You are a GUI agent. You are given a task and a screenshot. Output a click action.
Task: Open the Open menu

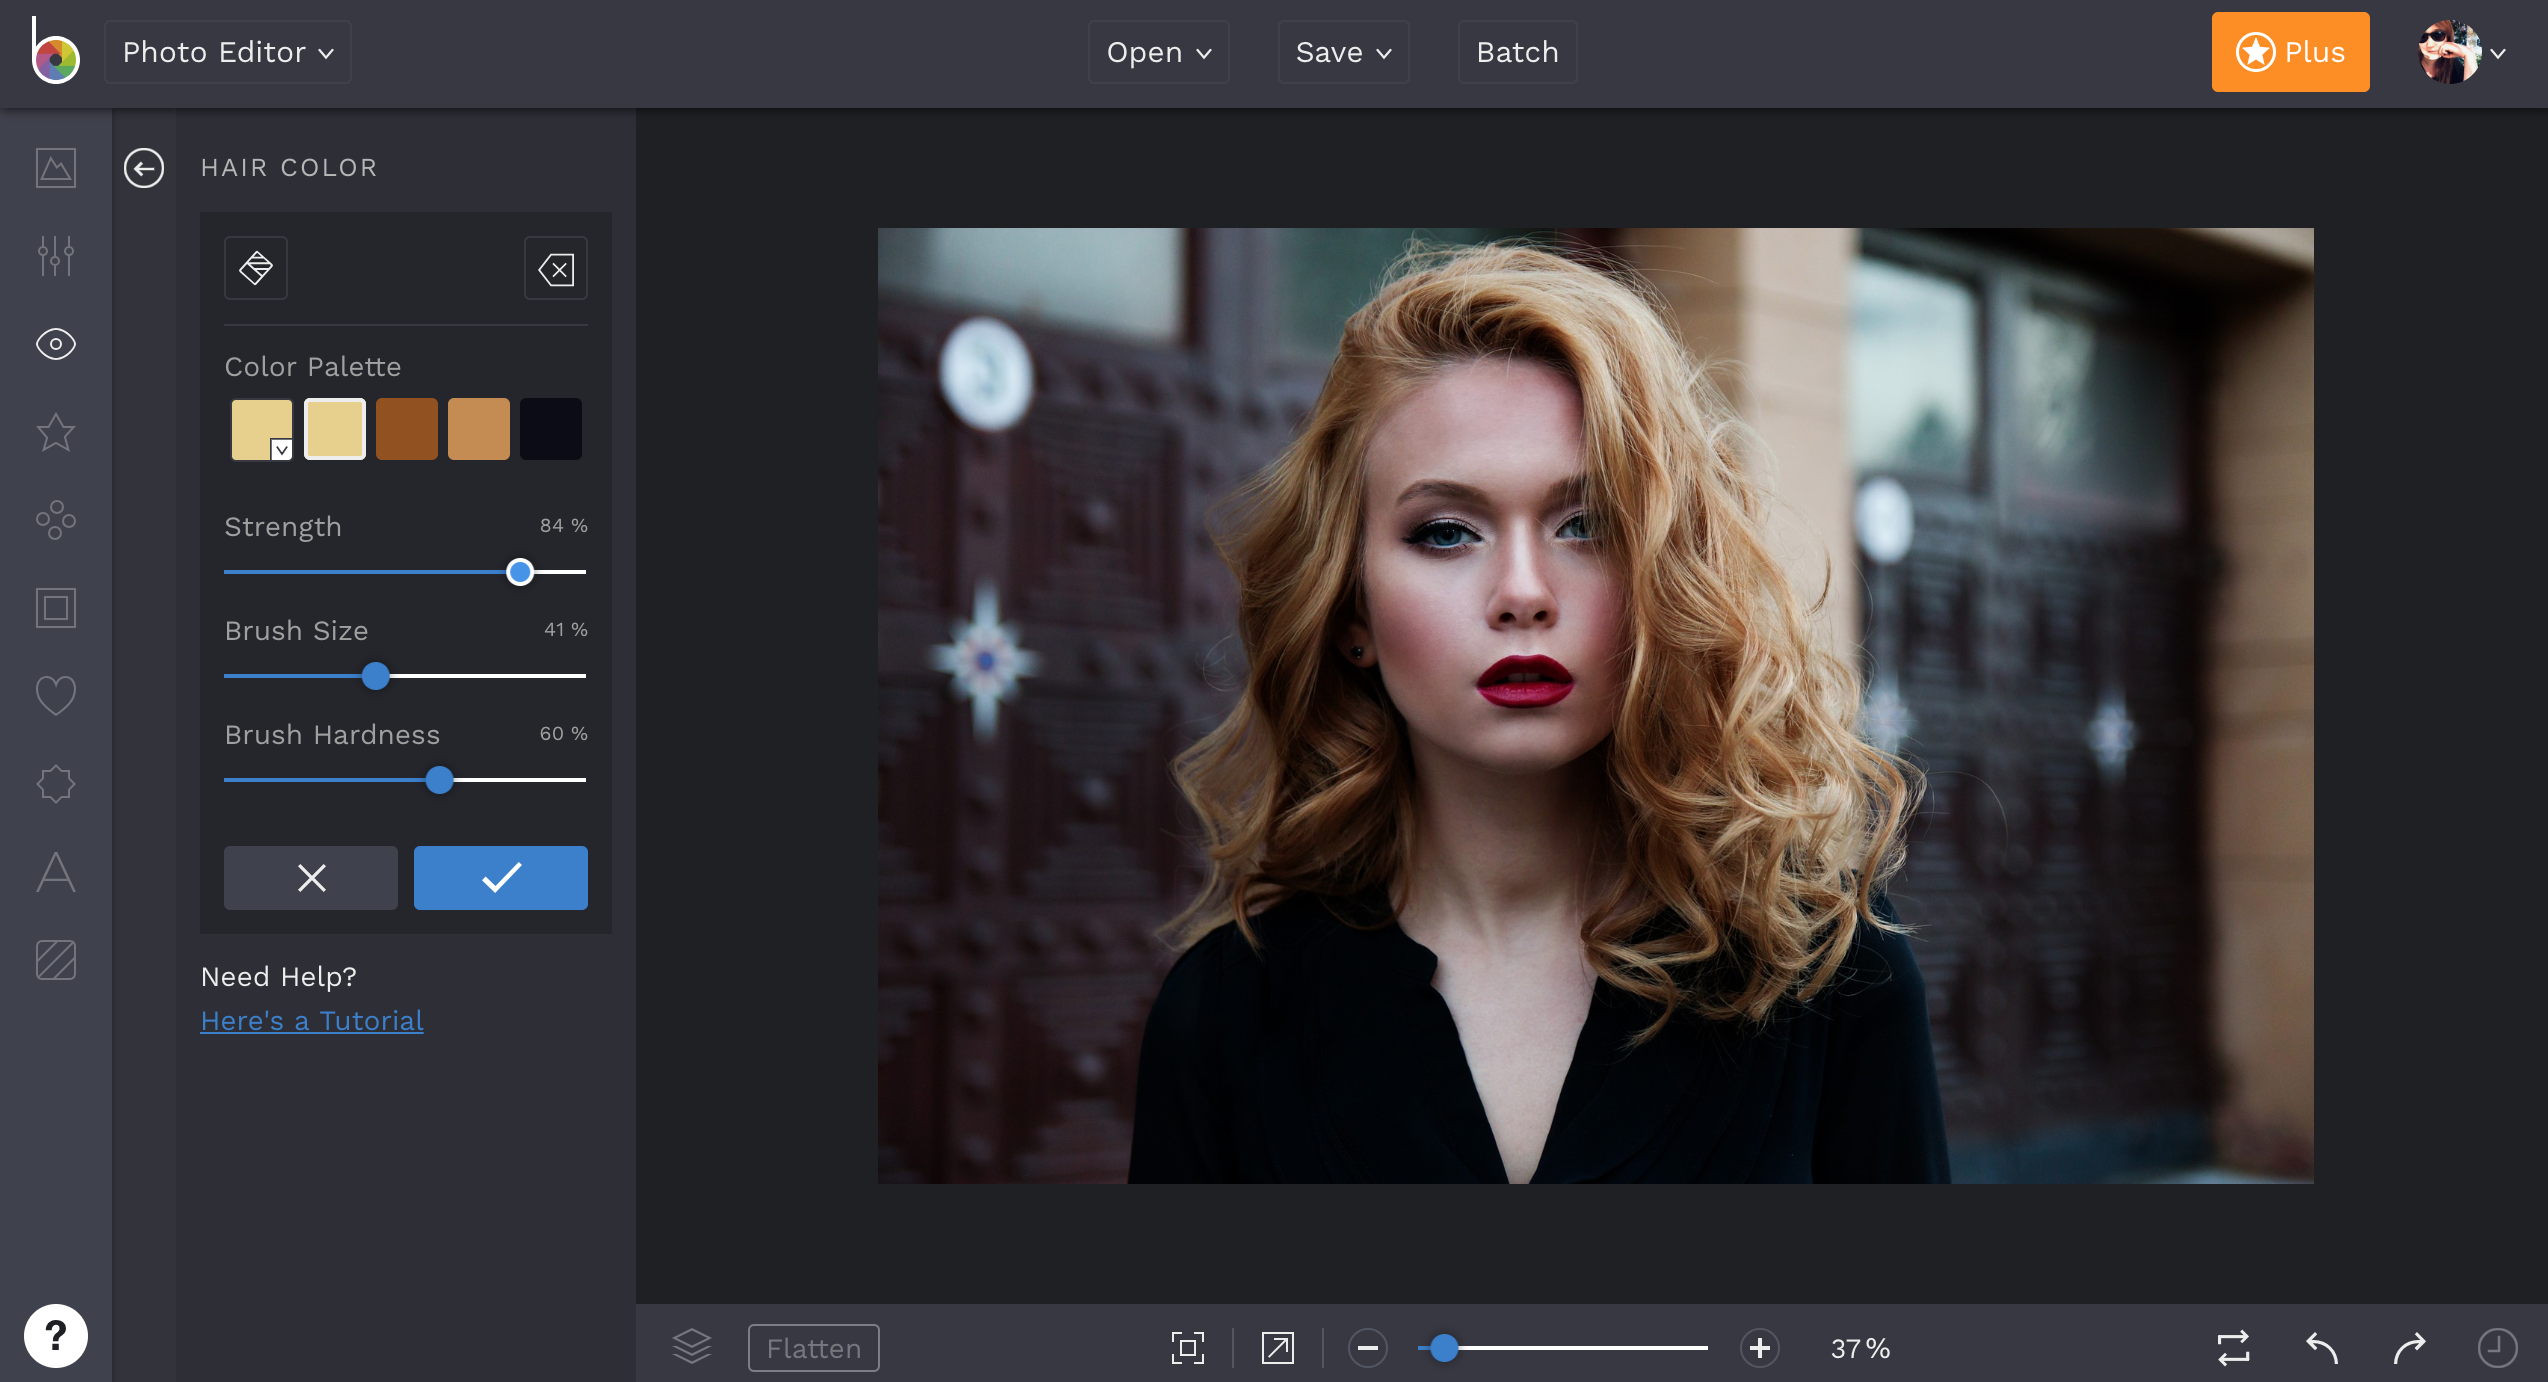pos(1158,52)
